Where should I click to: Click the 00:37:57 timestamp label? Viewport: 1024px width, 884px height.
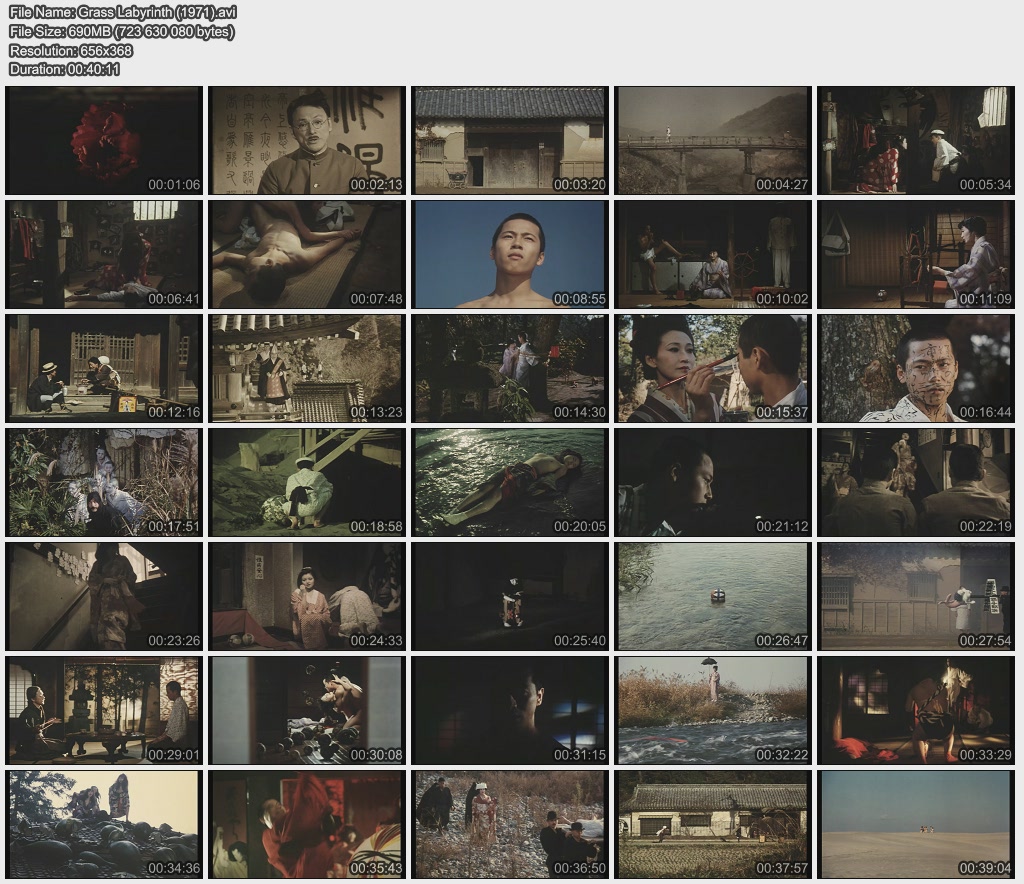pos(780,868)
